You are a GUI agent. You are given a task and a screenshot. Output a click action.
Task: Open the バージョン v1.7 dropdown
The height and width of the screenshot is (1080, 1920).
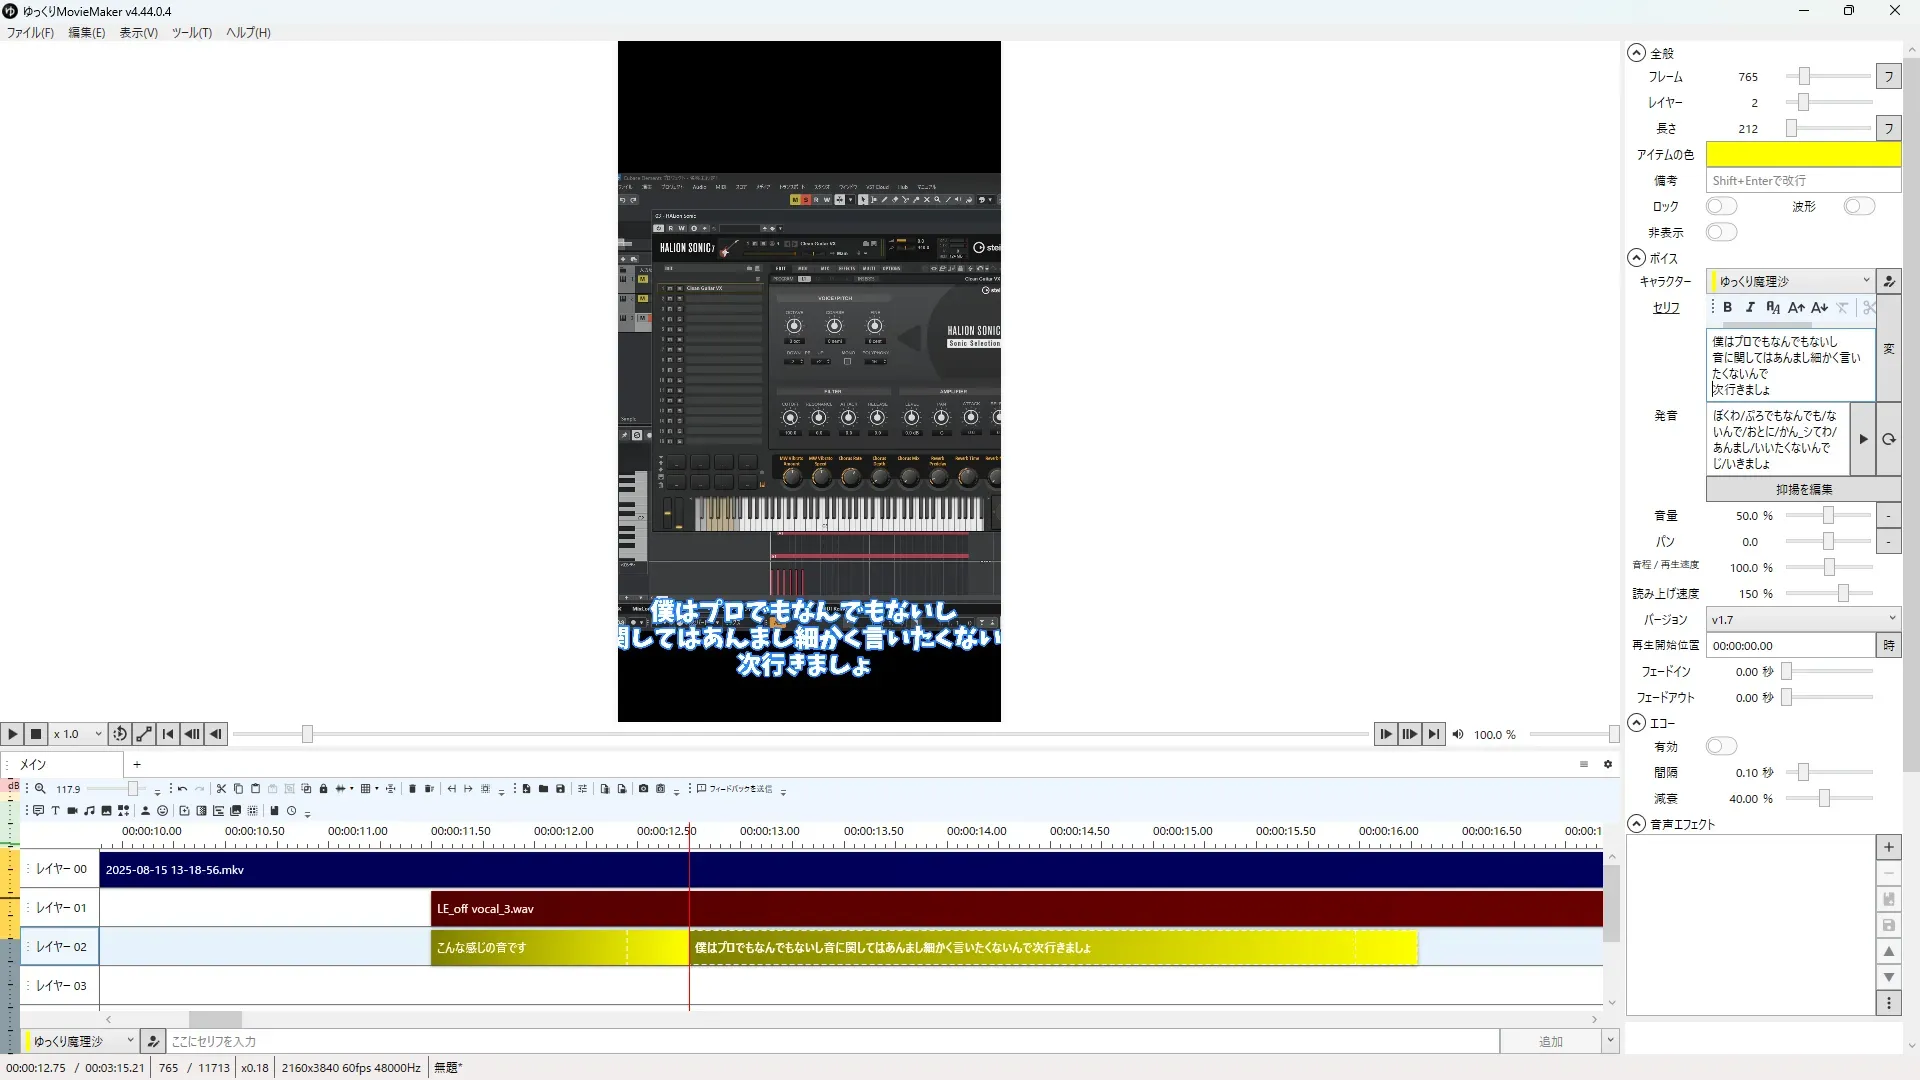(1802, 620)
